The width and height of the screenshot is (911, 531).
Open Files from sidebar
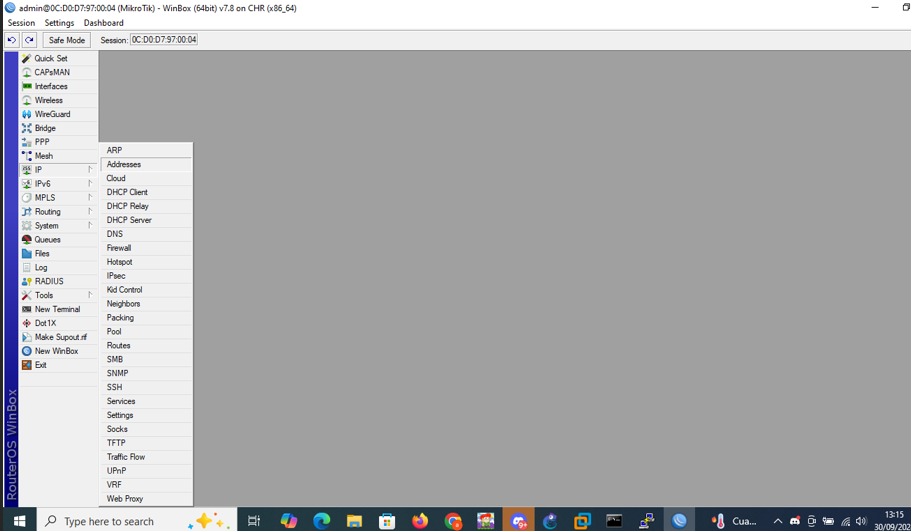coord(58,253)
